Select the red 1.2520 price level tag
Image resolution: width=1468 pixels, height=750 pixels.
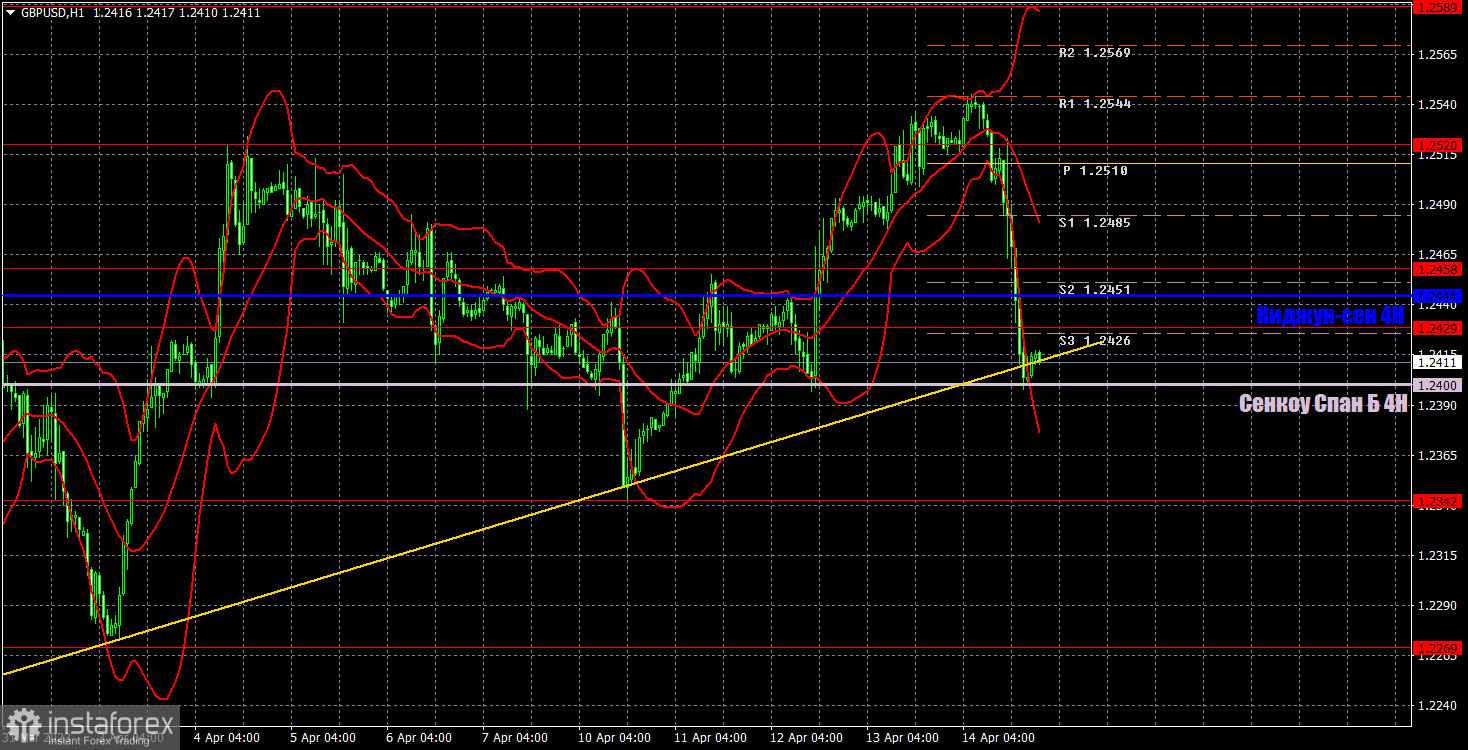(1439, 145)
